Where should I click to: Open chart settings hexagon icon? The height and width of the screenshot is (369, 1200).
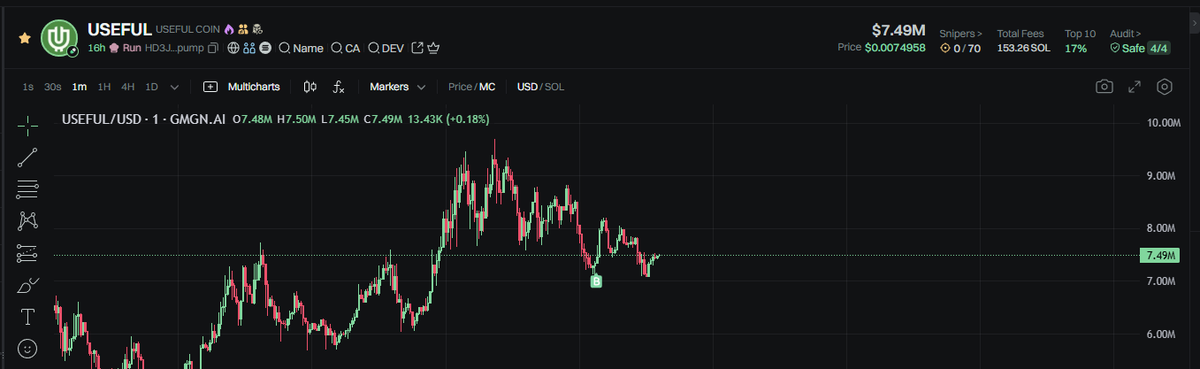tap(1164, 87)
